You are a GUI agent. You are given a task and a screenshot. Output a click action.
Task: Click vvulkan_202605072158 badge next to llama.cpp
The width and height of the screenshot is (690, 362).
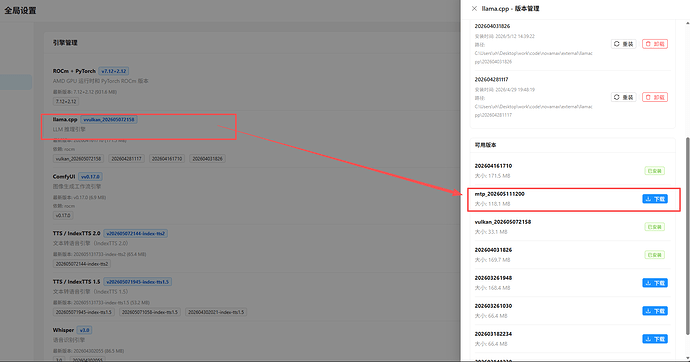[x=109, y=120]
